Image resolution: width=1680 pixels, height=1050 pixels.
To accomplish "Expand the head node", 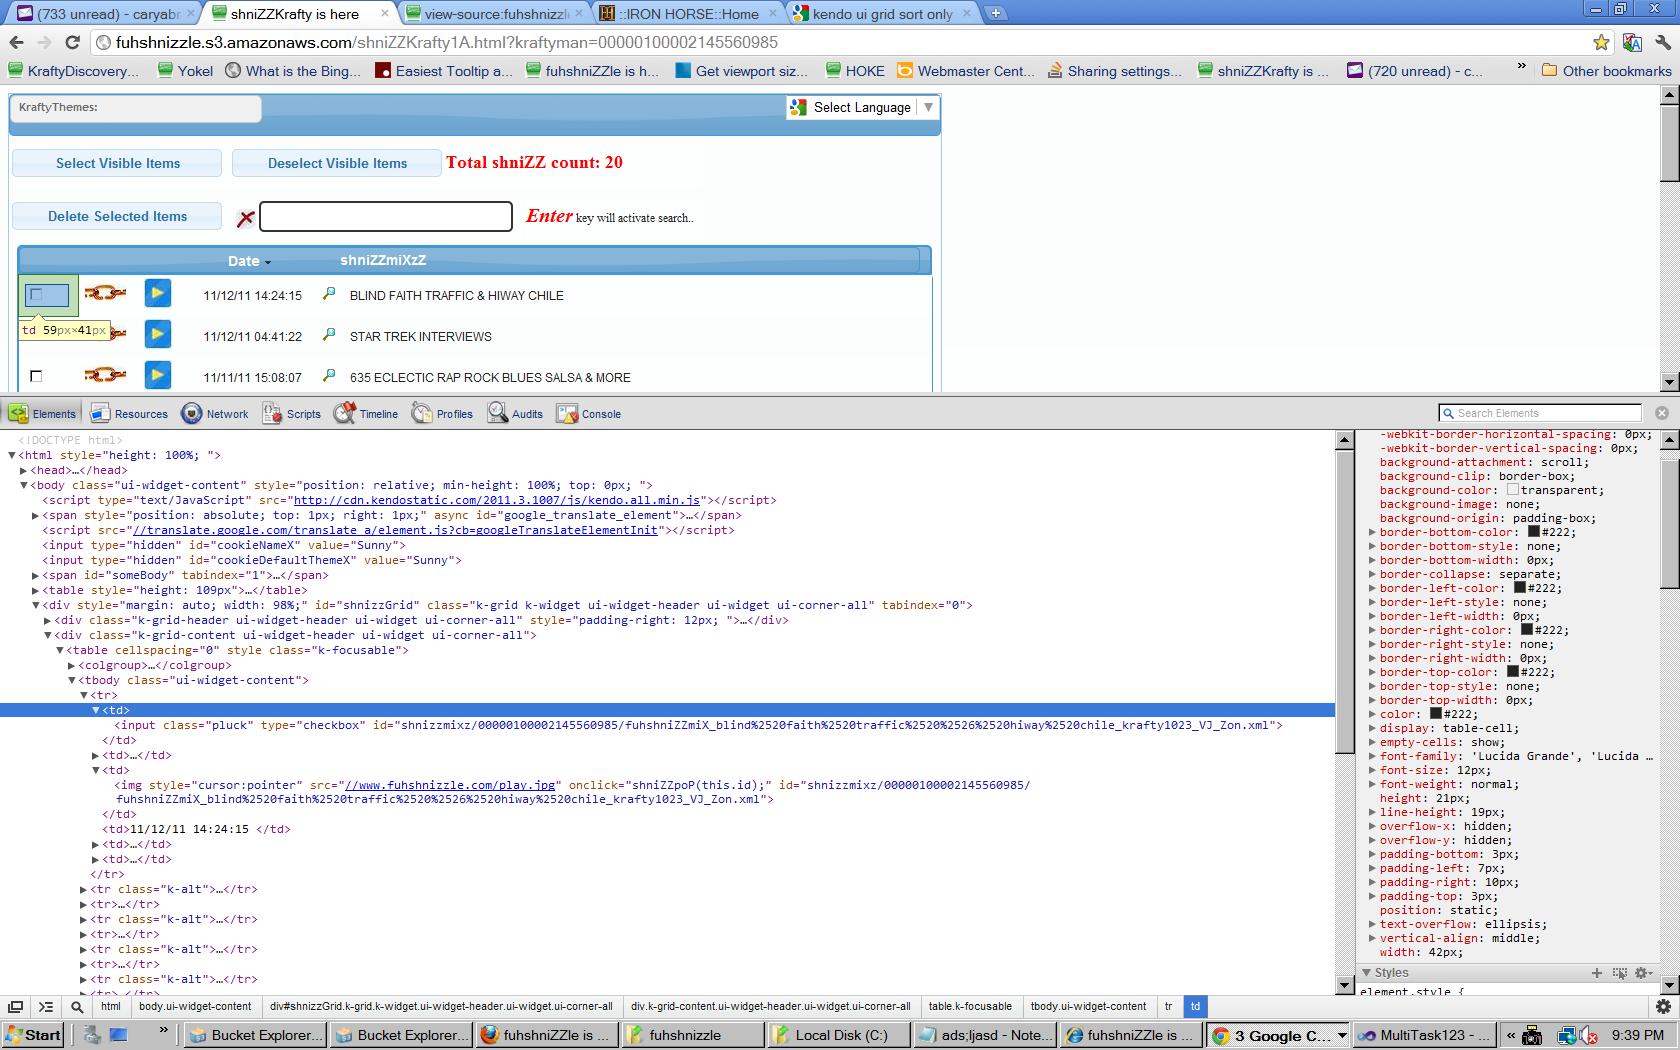I will point(24,470).
